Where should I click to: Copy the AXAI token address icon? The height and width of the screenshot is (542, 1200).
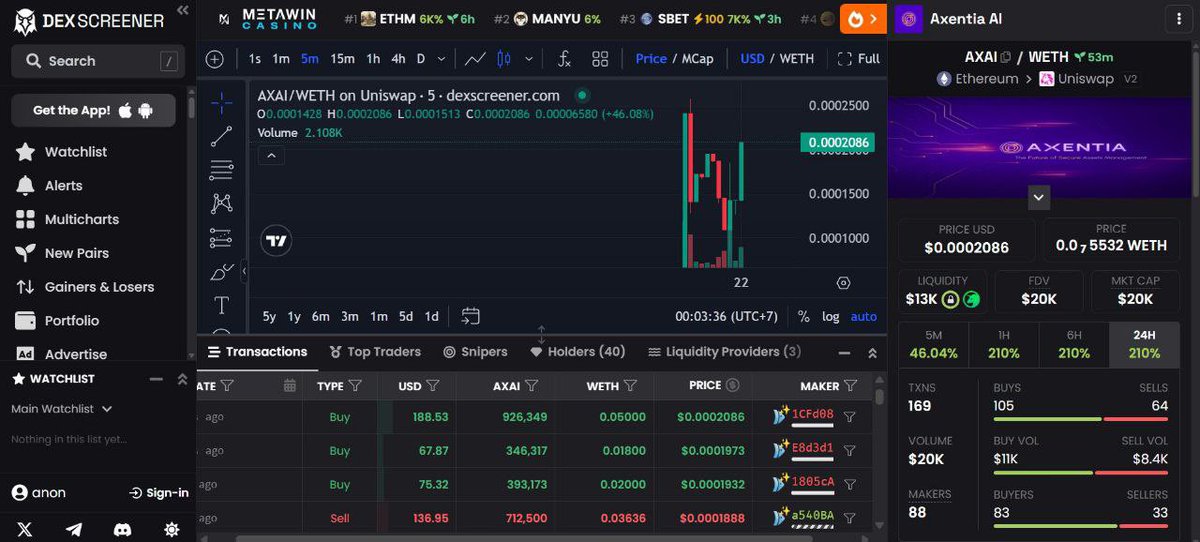click(x=1006, y=58)
